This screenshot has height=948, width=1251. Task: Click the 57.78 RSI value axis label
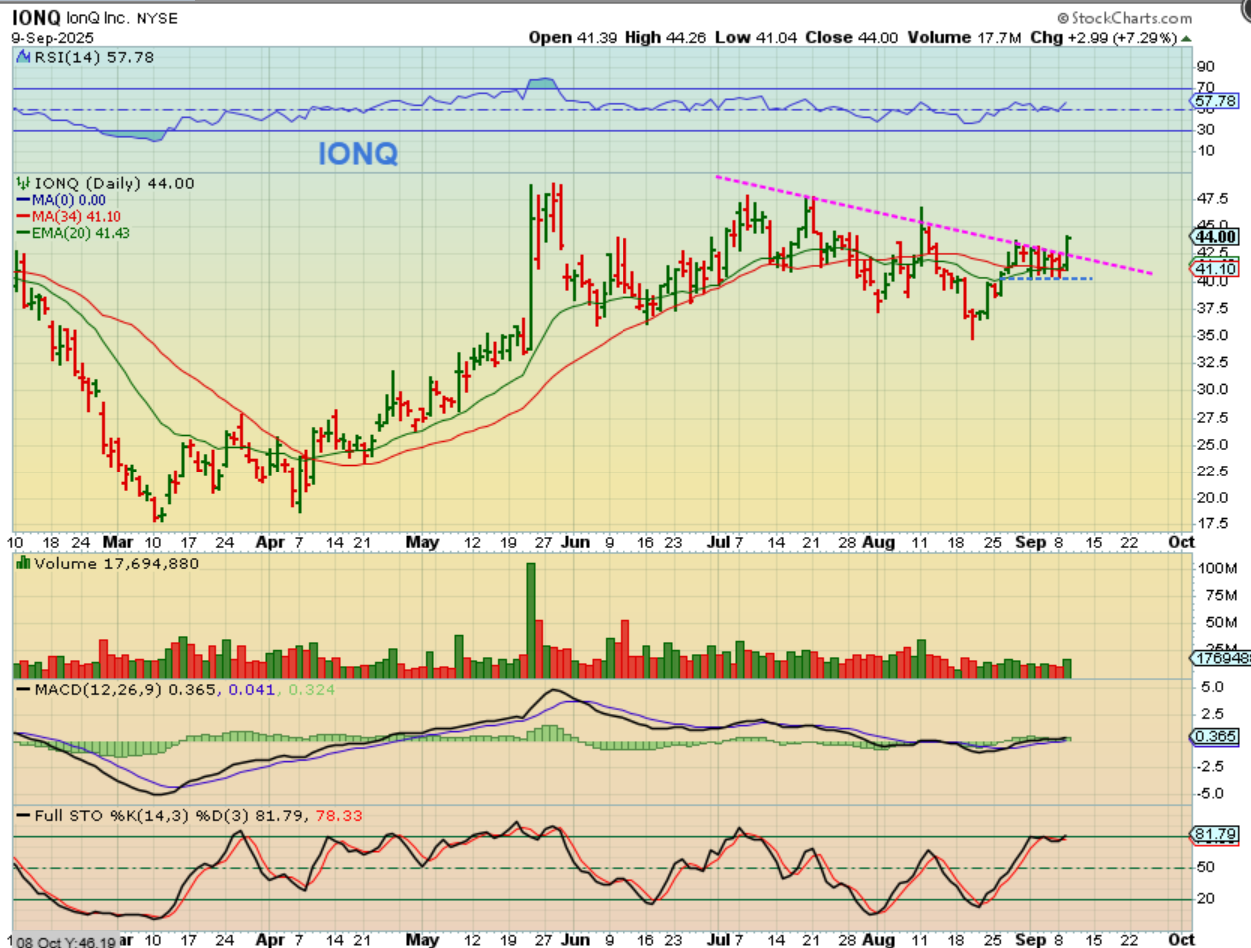click(x=1217, y=101)
